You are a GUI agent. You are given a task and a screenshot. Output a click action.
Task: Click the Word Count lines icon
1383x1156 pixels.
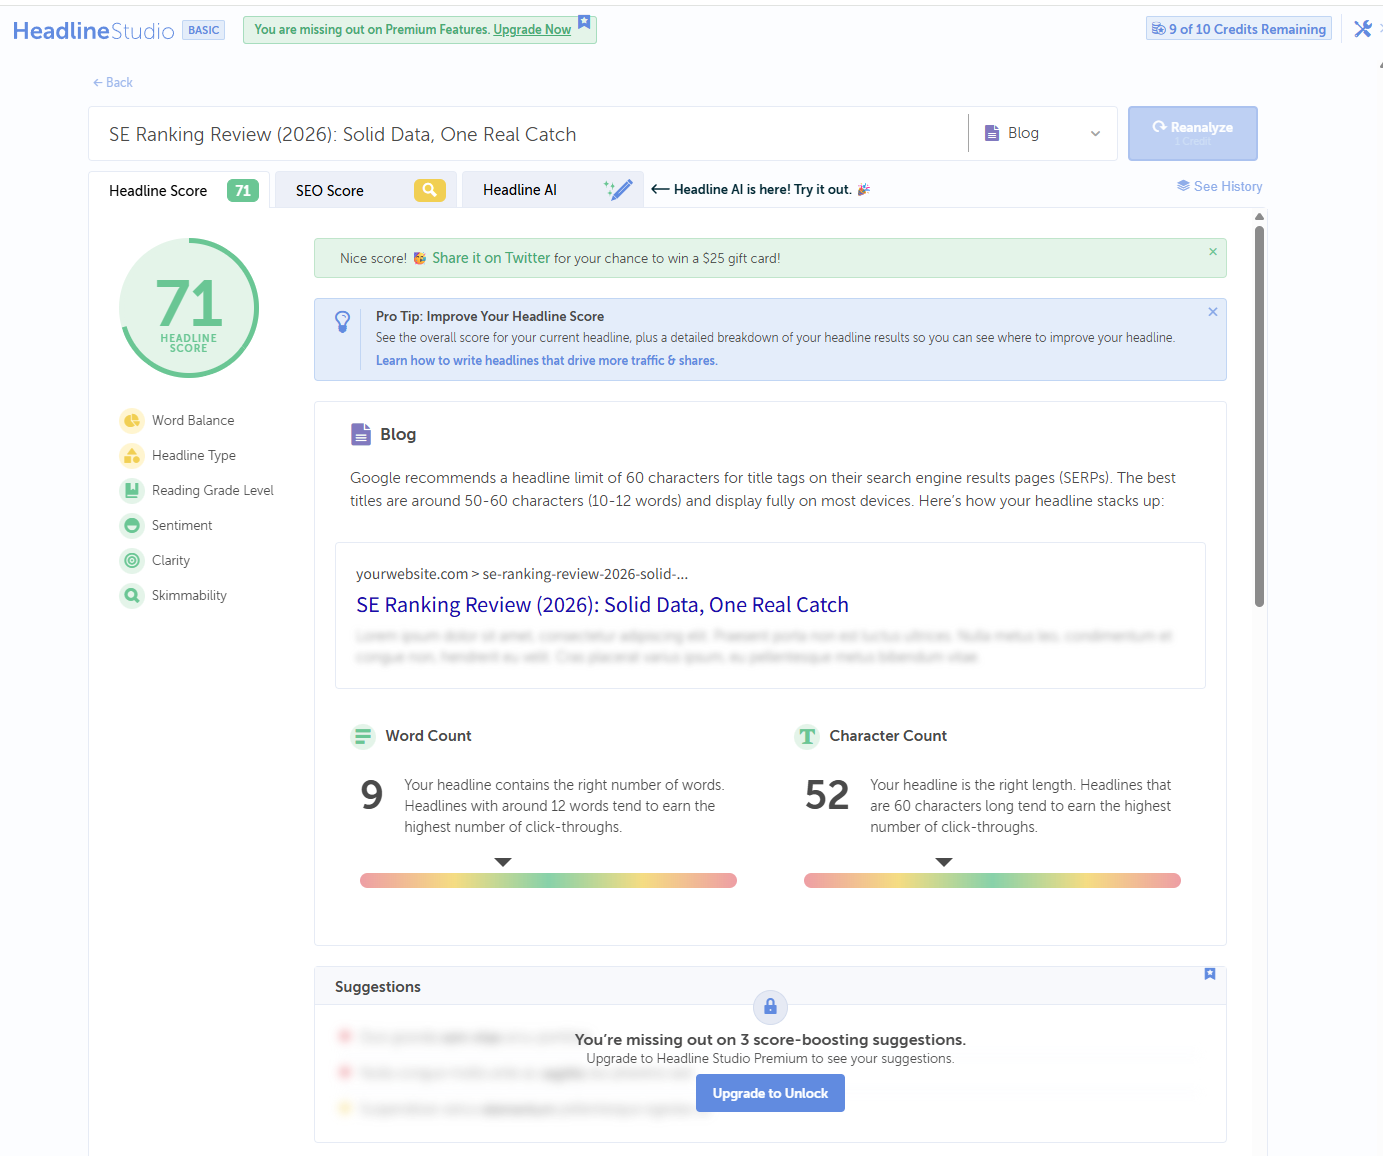pos(363,736)
